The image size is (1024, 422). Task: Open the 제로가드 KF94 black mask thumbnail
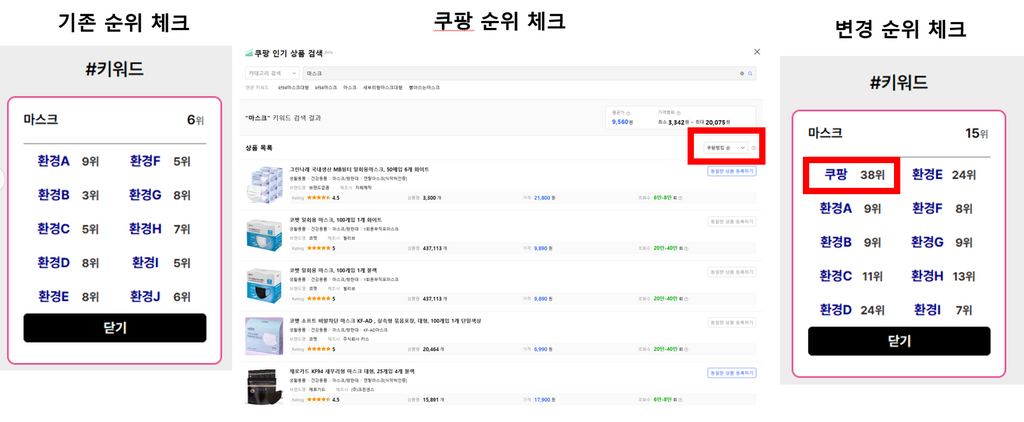(x=264, y=387)
